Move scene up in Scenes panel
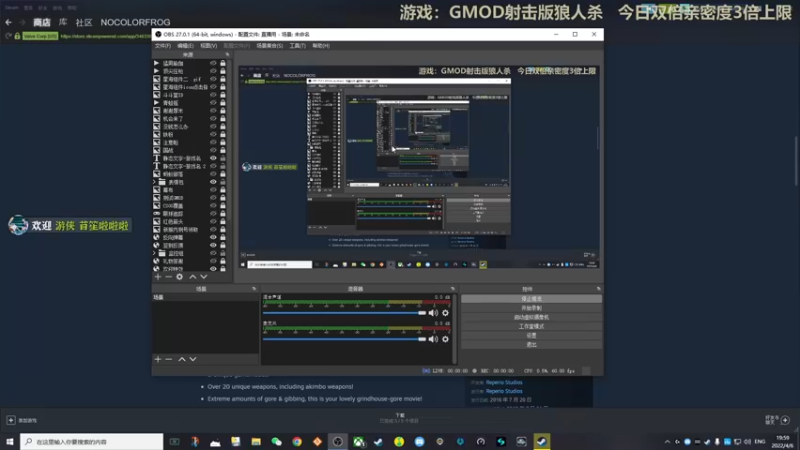The height and width of the screenshot is (450, 800). point(182,359)
